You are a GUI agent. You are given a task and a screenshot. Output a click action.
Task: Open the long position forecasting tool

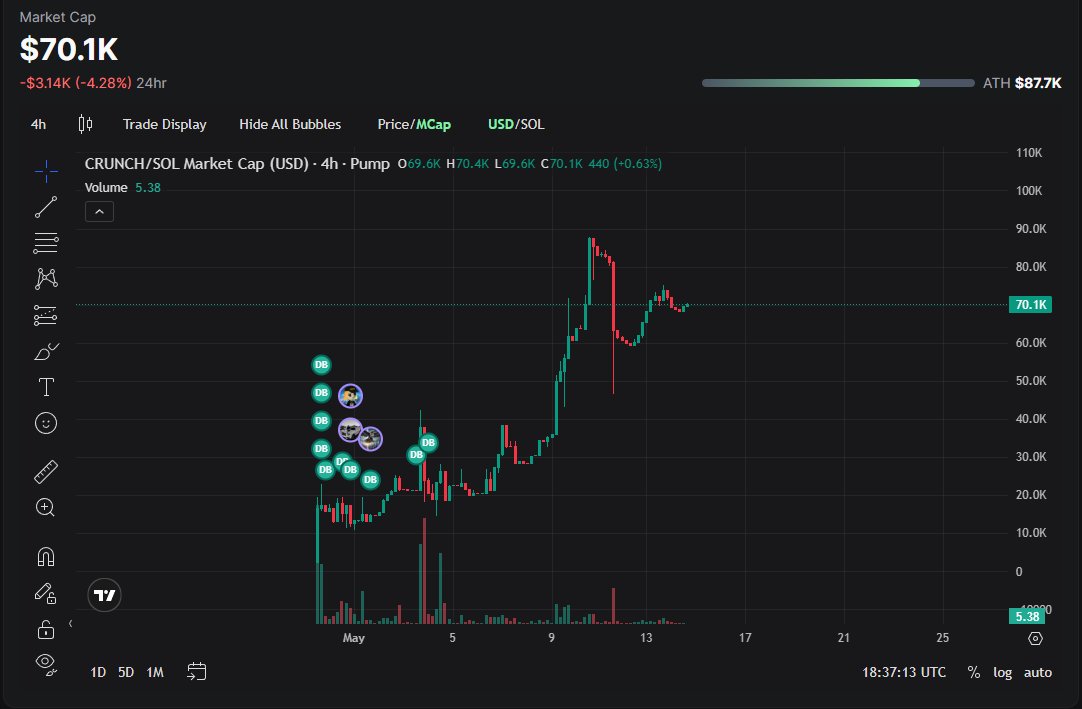click(46, 315)
